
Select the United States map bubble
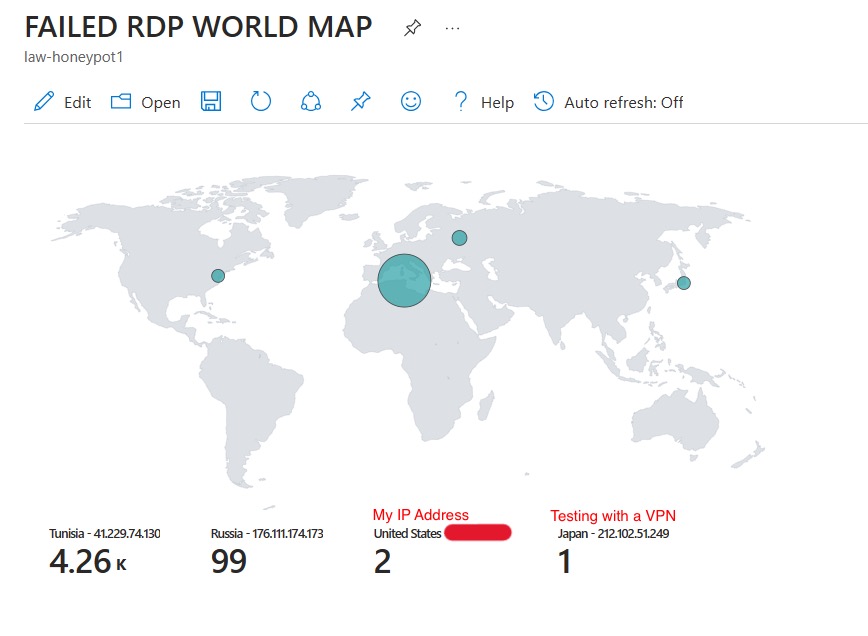[218, 276]
